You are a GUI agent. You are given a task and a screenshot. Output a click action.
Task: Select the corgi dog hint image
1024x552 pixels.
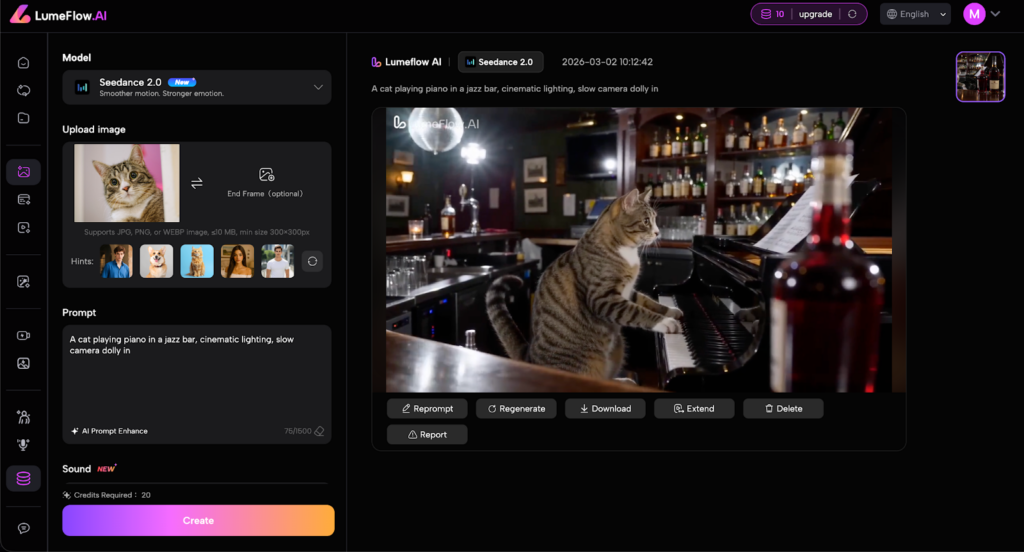(156, 261)
